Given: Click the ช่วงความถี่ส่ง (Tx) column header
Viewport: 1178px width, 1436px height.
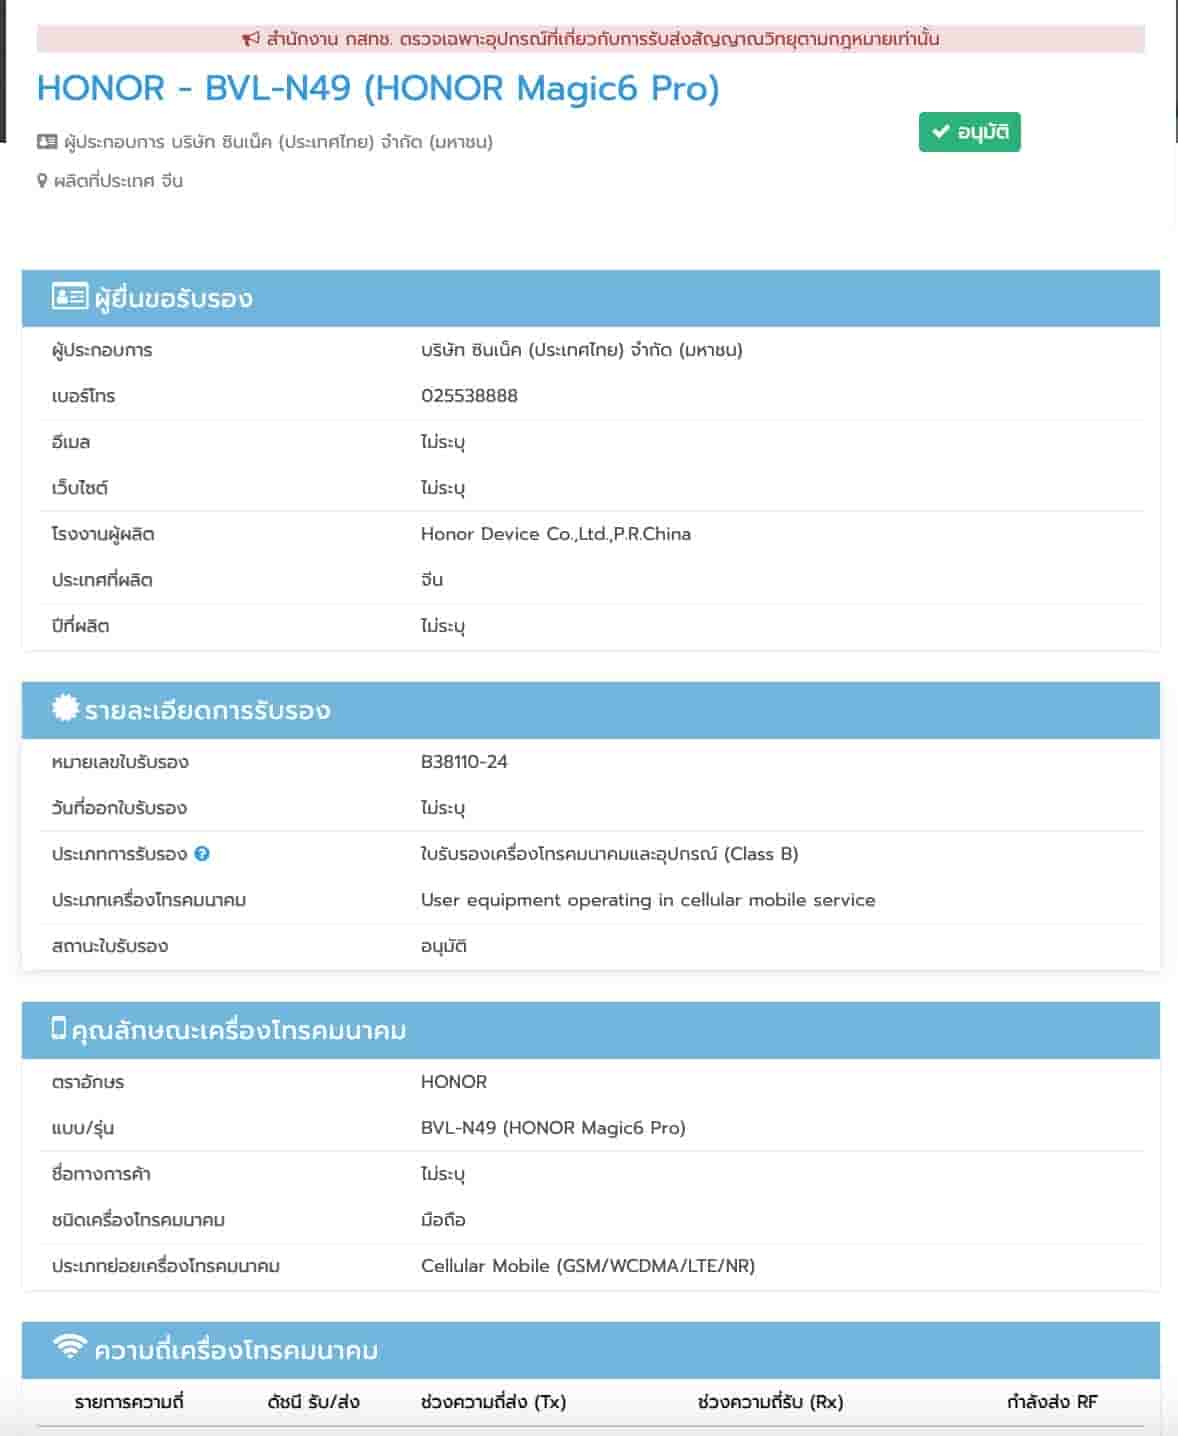Looking at the screenshot, I should [493, 1402].
